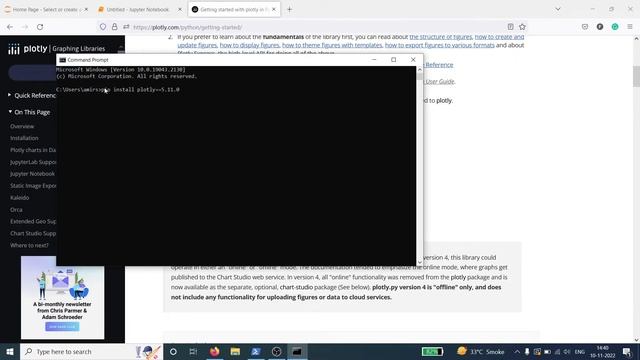This screenshot has height=360, width=640.
Task: Open how to export figures to various formats link
Action: click(440, 45)
